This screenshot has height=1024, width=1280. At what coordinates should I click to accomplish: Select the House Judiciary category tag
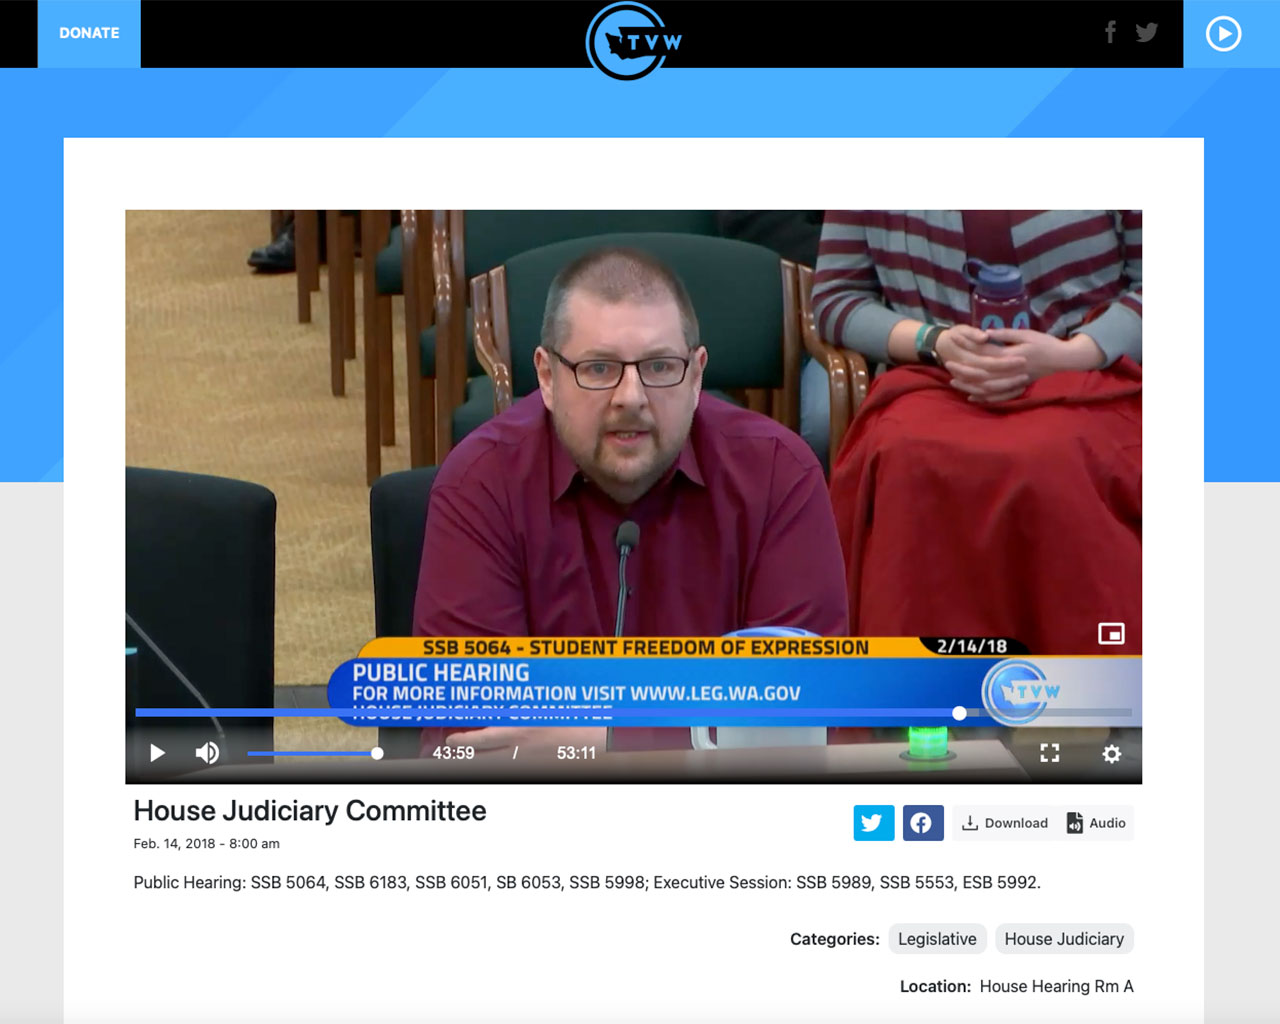click(x=1064, y=939)
